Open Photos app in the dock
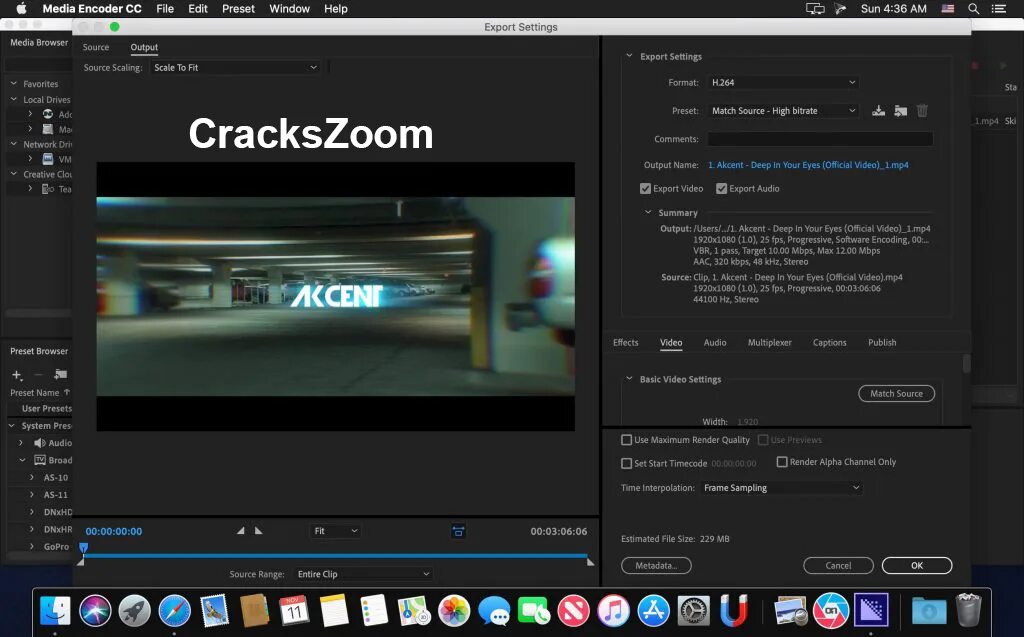The image size is (1024, 637). coord(454,612)
